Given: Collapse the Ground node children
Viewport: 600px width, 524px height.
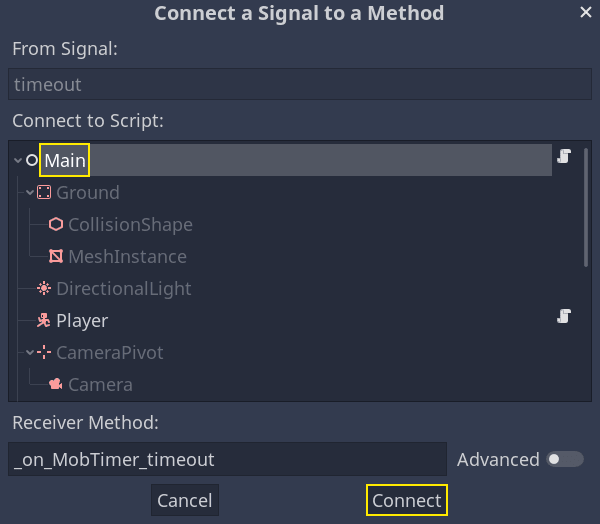Looking at the screenshot, I should coord(30,192).
